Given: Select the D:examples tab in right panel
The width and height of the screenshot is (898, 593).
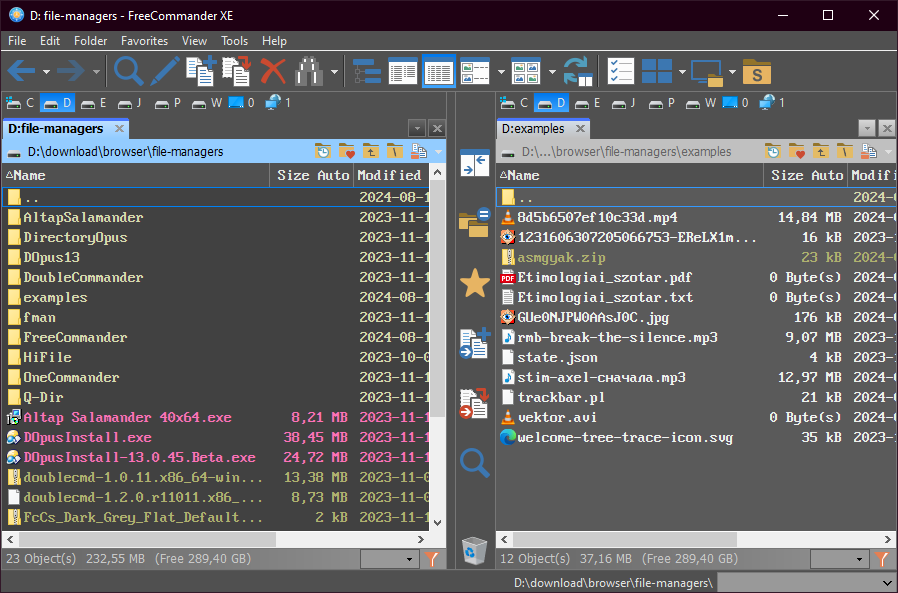Looking at the screenshot, I should [533, 128].
